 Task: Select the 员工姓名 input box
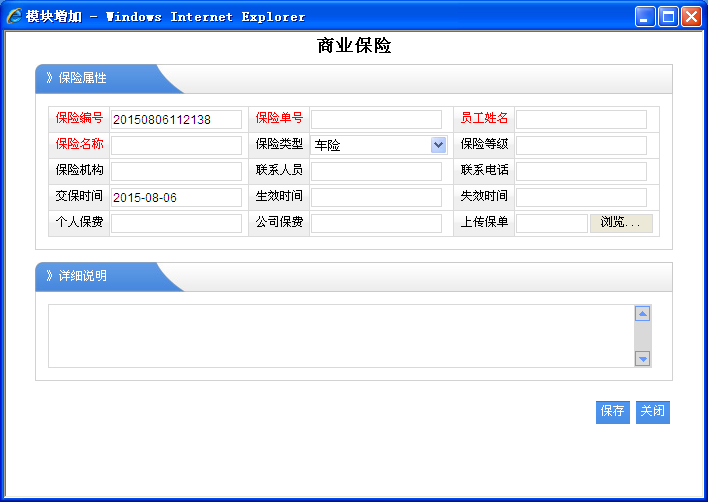click(x=581, y=120)
